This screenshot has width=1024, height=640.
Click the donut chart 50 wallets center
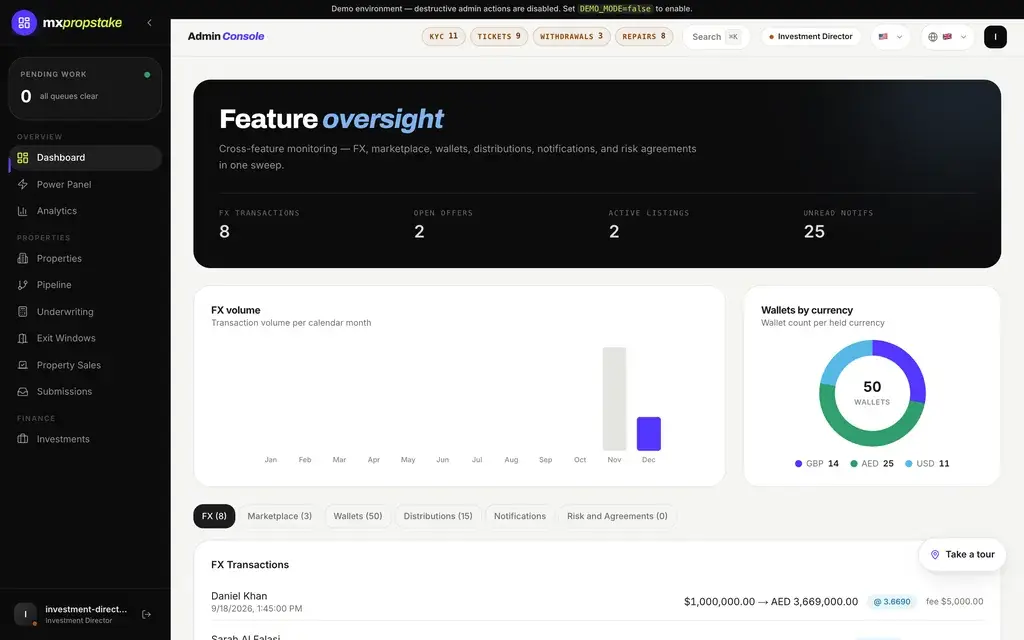tap(872, 393)
